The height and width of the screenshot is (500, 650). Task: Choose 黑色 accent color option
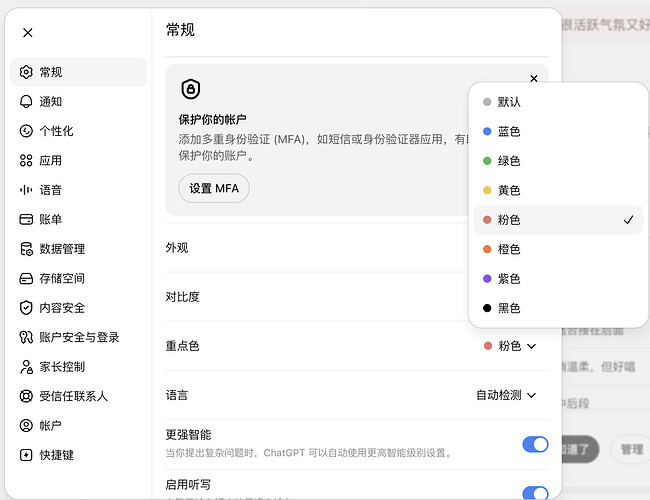(558, 308)
